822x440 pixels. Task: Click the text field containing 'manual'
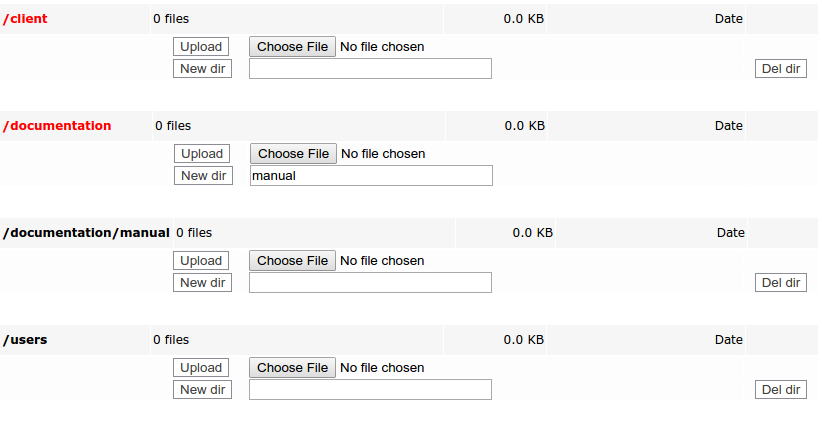coord(371,175)
